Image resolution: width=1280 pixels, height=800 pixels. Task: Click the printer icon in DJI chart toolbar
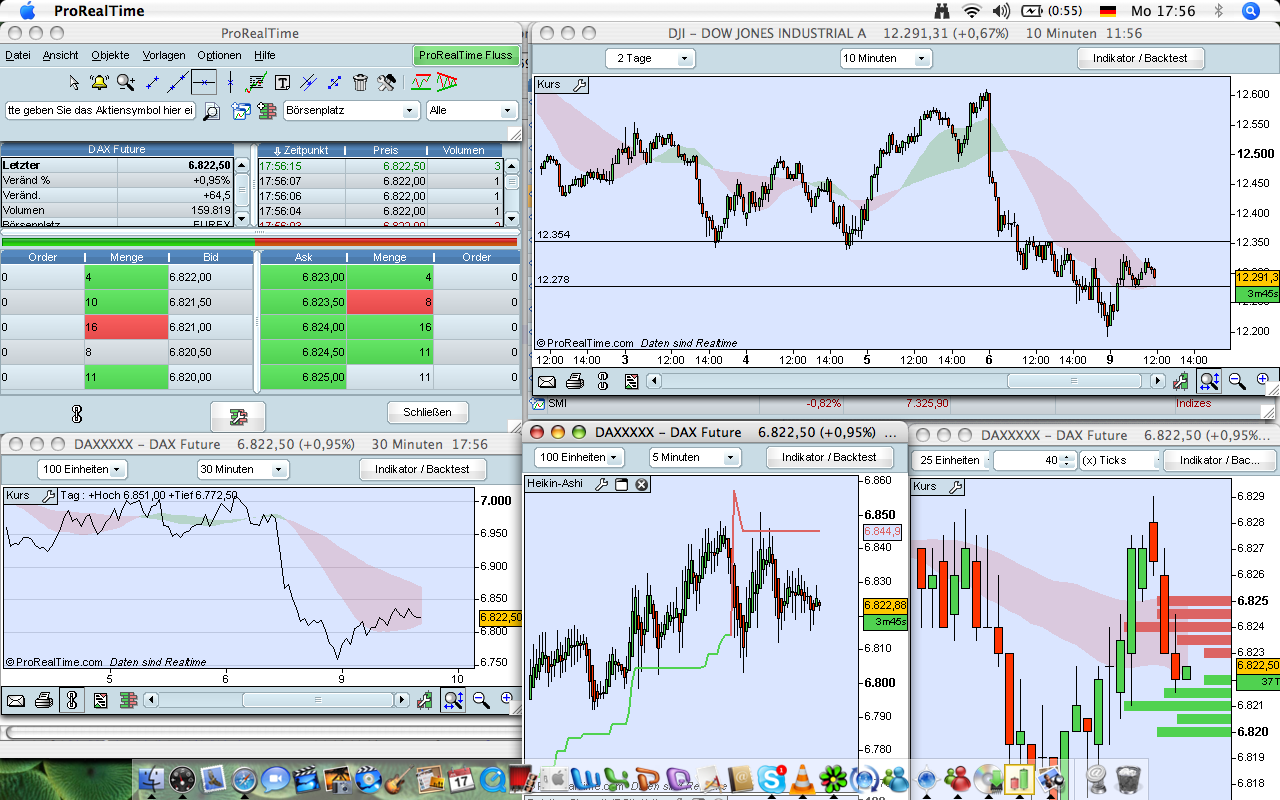point(575,381)
